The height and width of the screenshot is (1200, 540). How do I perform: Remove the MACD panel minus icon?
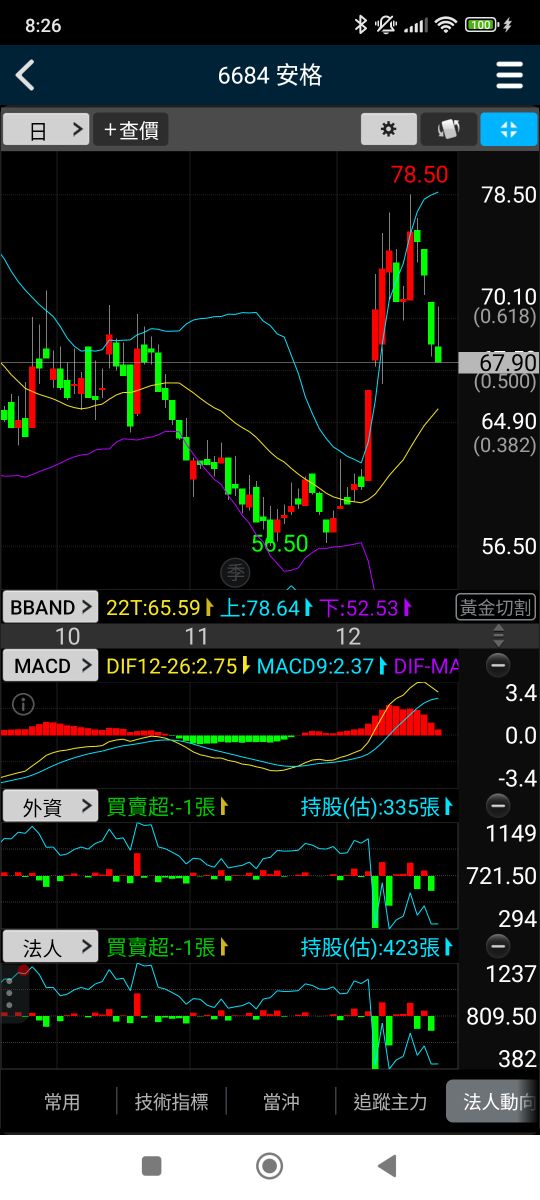click(497, 665)
